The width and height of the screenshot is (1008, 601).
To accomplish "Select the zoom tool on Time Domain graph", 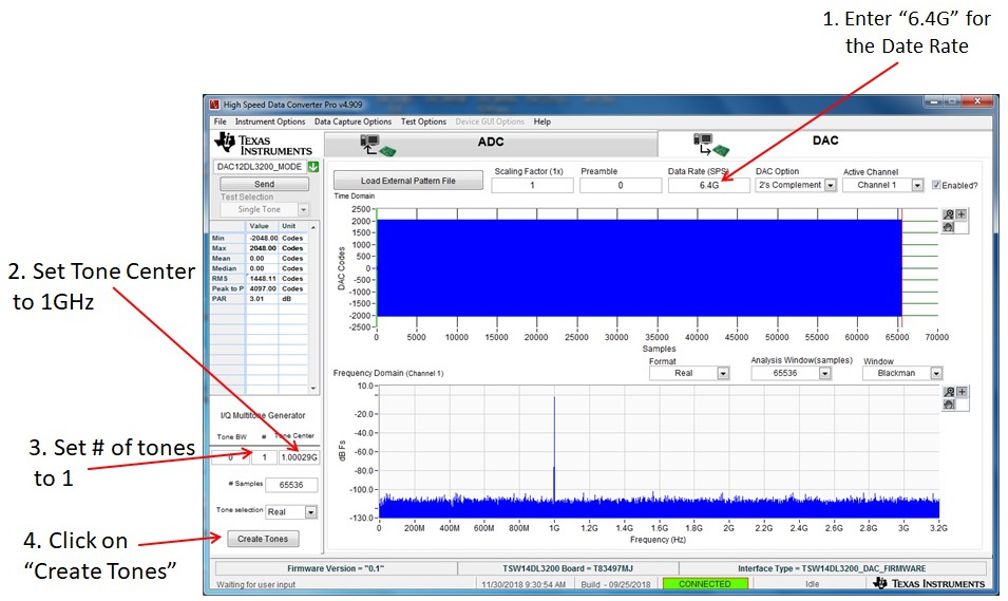I will (948, 214).
